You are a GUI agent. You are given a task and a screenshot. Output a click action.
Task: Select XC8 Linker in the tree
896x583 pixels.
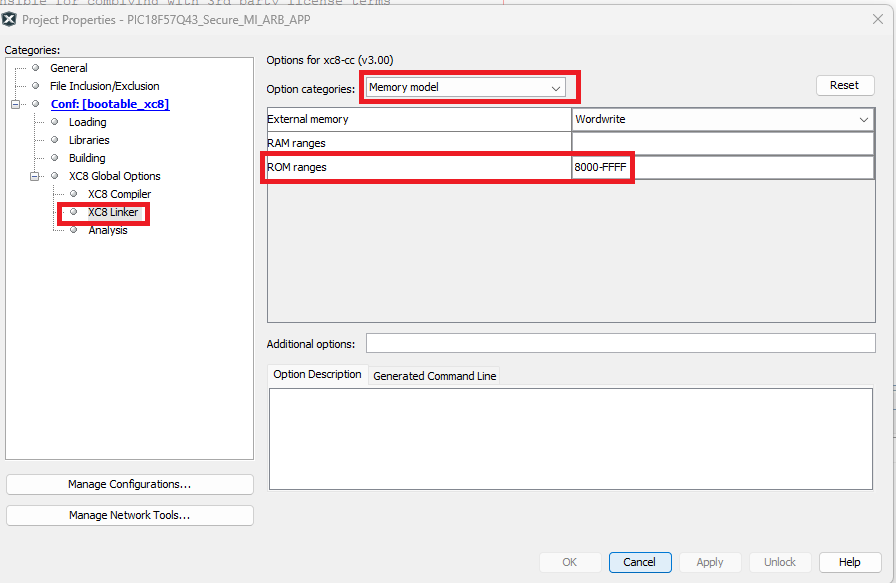pyautogui.click(x=112, y=212)
